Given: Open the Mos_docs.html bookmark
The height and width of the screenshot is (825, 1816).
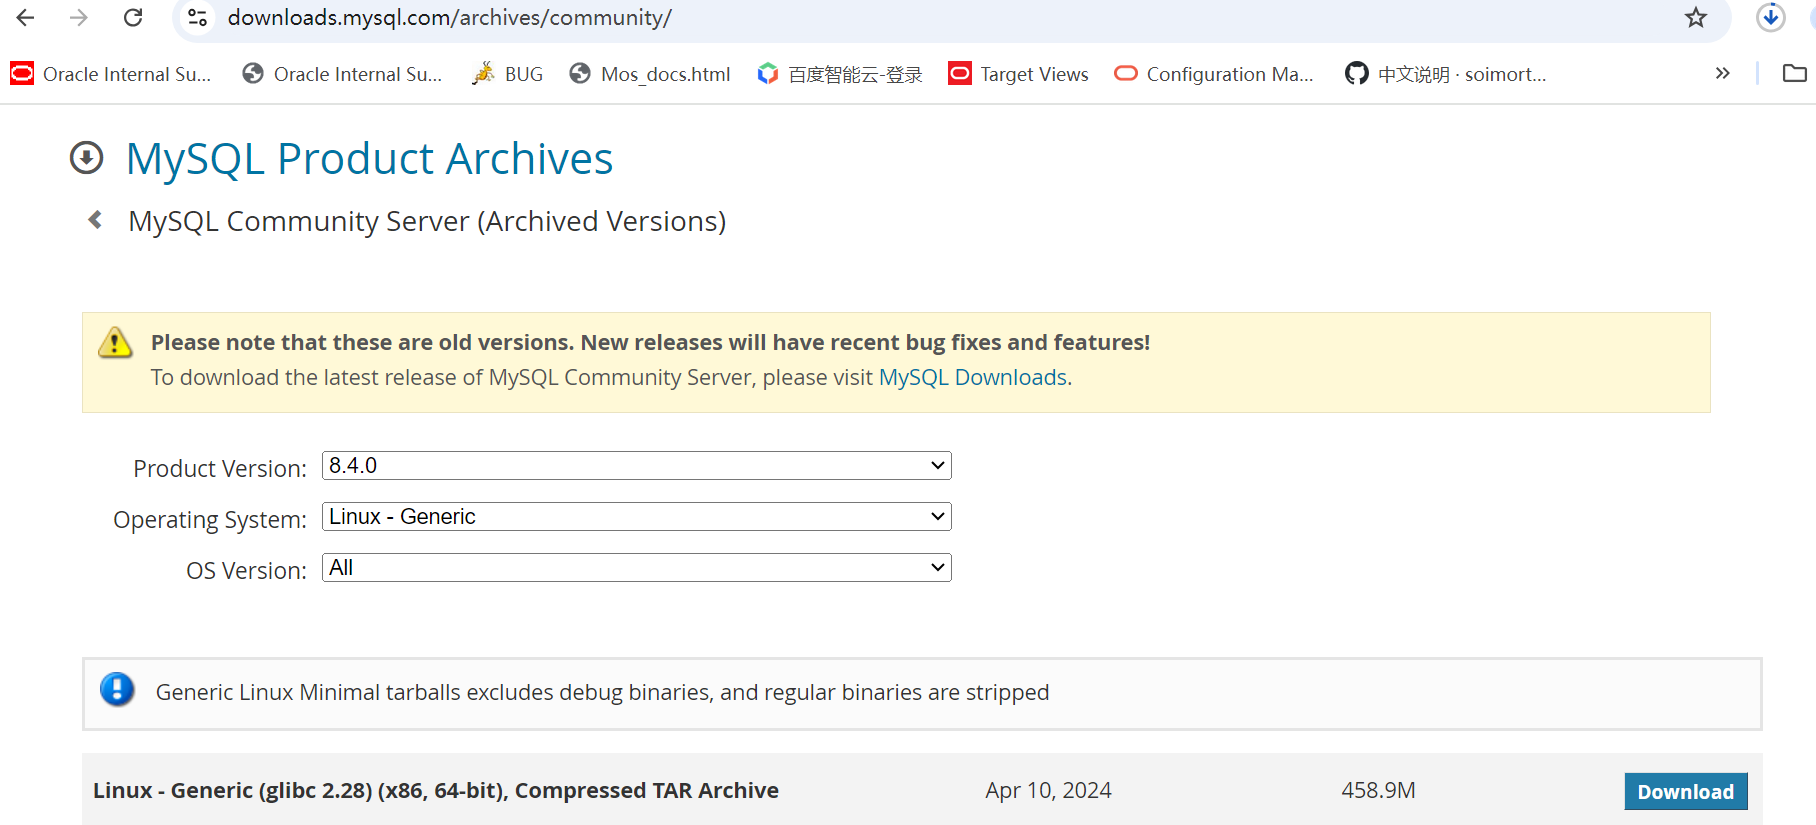Looking at the screenshot, I should coord(650,74).
